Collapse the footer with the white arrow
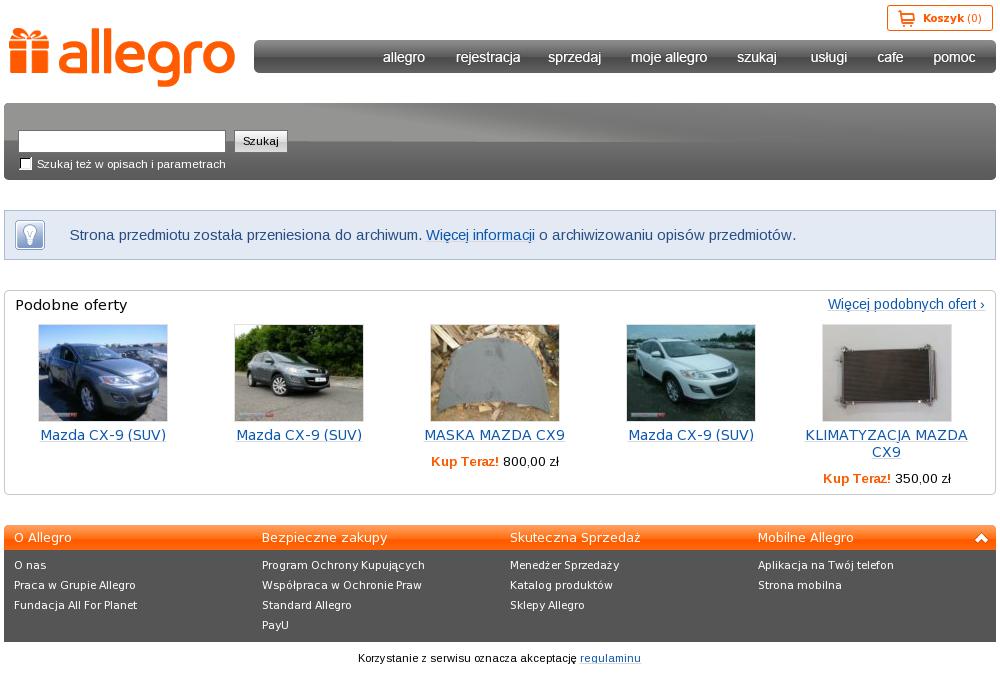 click(981, 538)
